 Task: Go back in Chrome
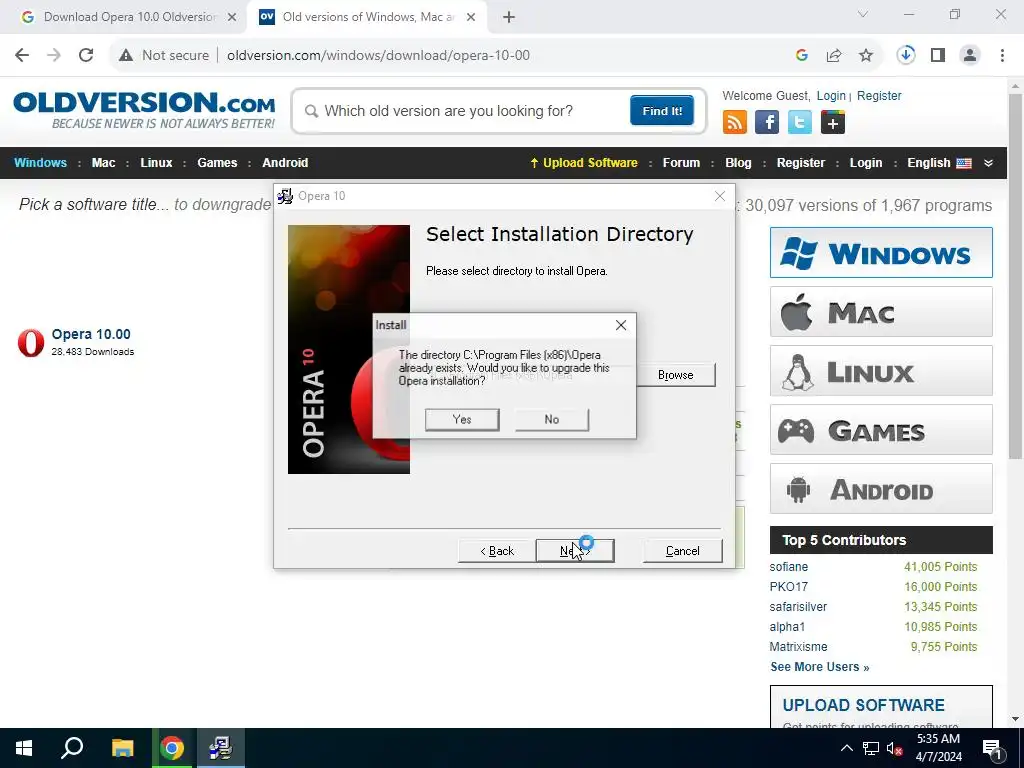point(22,56)
